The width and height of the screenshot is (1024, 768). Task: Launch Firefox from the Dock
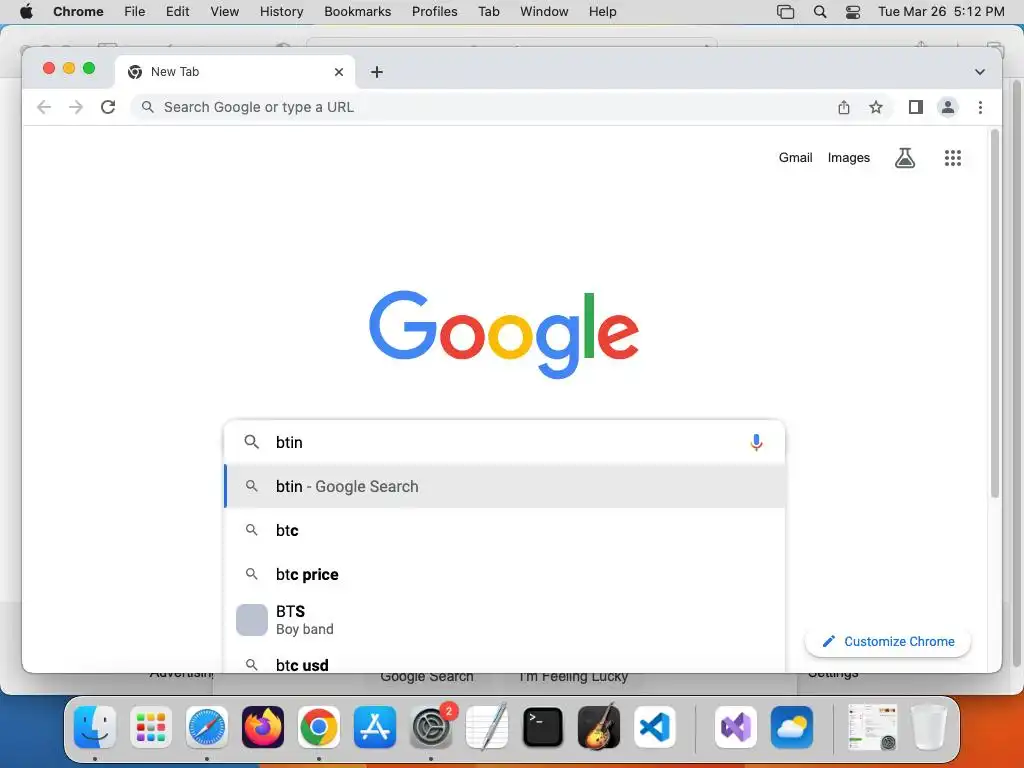click(x=263, y=727)
